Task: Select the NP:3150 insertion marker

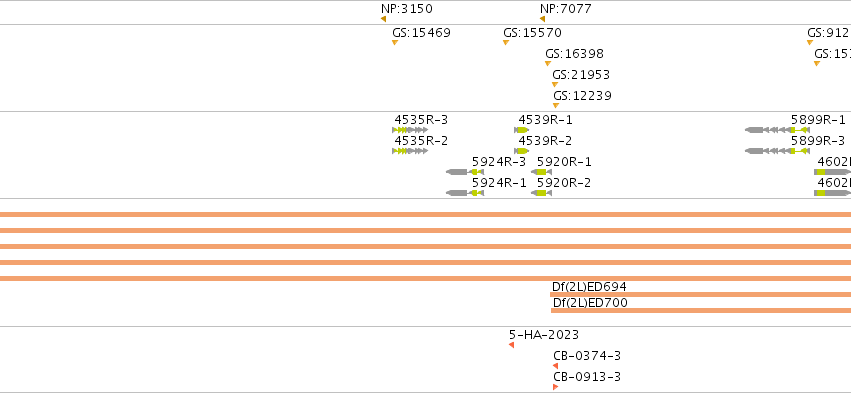Action: click(x=383, y=19)
